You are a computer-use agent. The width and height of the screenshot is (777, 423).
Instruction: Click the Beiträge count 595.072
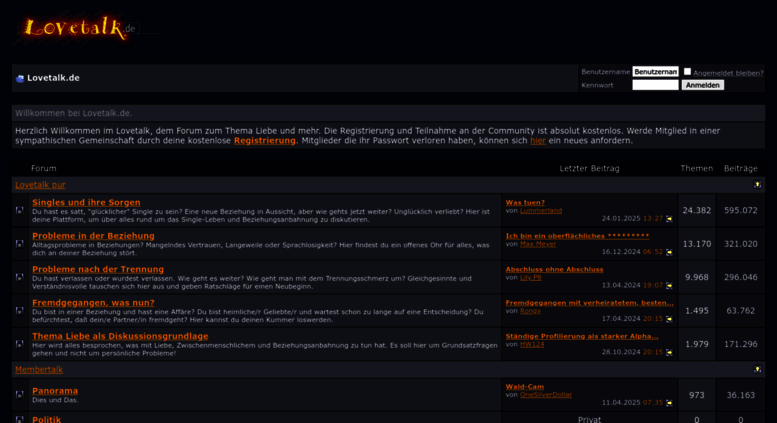(740, 211)
